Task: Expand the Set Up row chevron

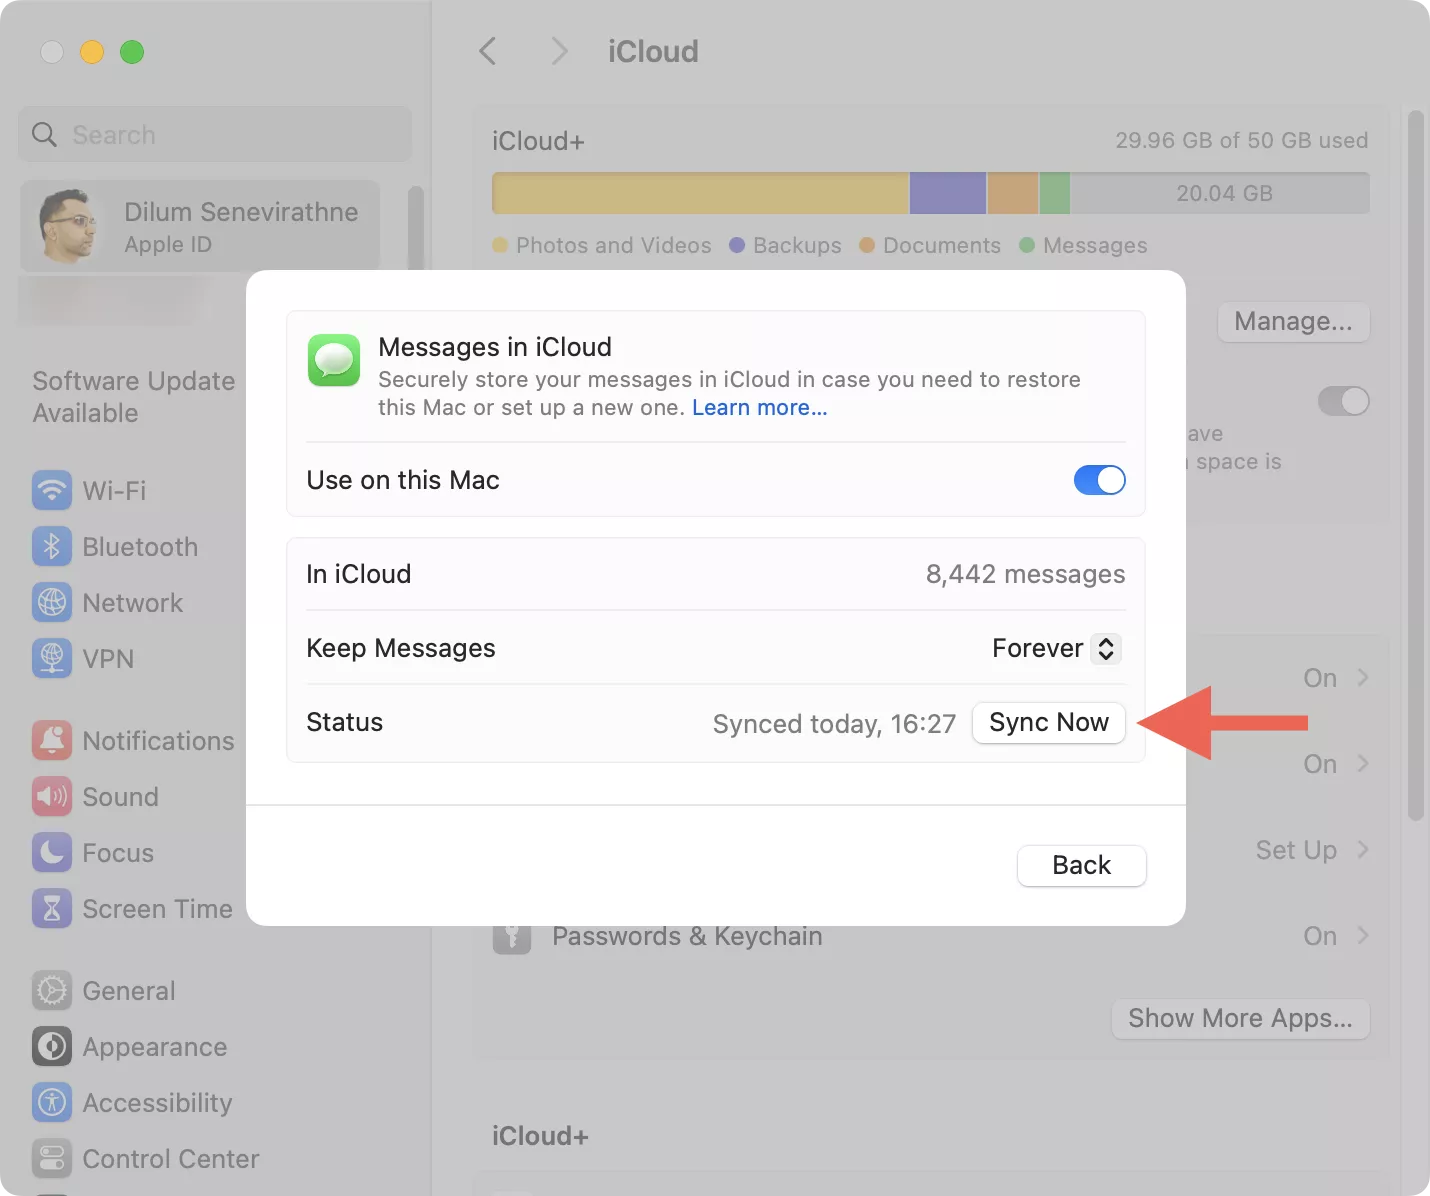Action: pyautogui.click(x=1362, y=850)
